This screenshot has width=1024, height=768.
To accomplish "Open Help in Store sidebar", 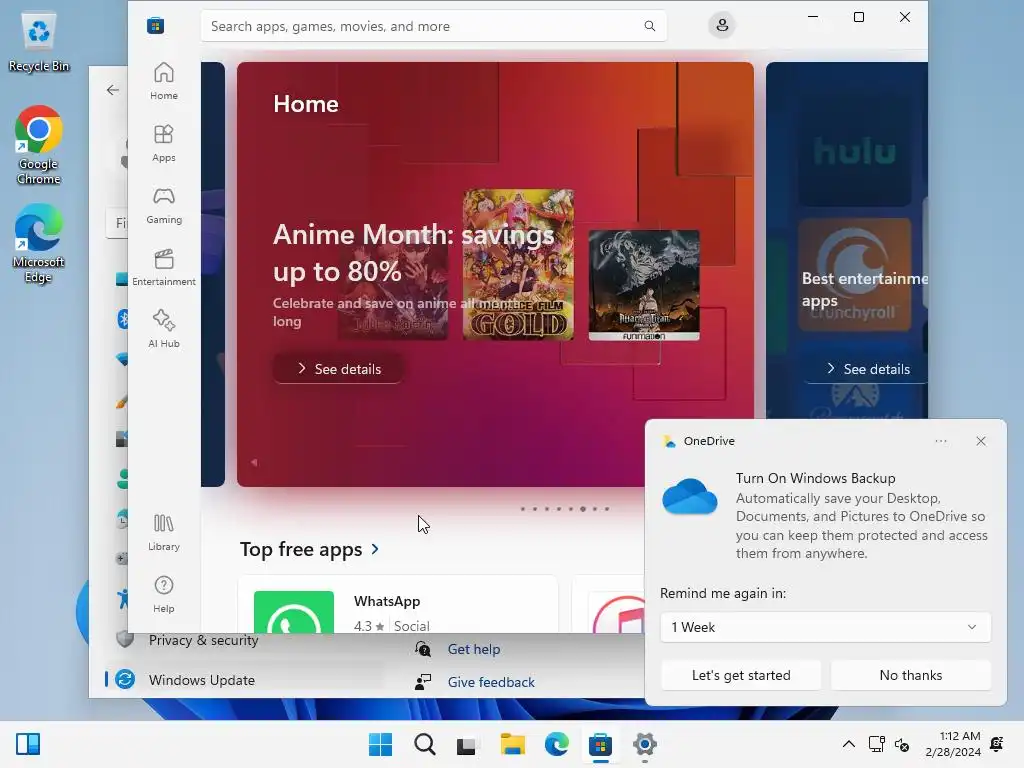I will tap(163, 594).
